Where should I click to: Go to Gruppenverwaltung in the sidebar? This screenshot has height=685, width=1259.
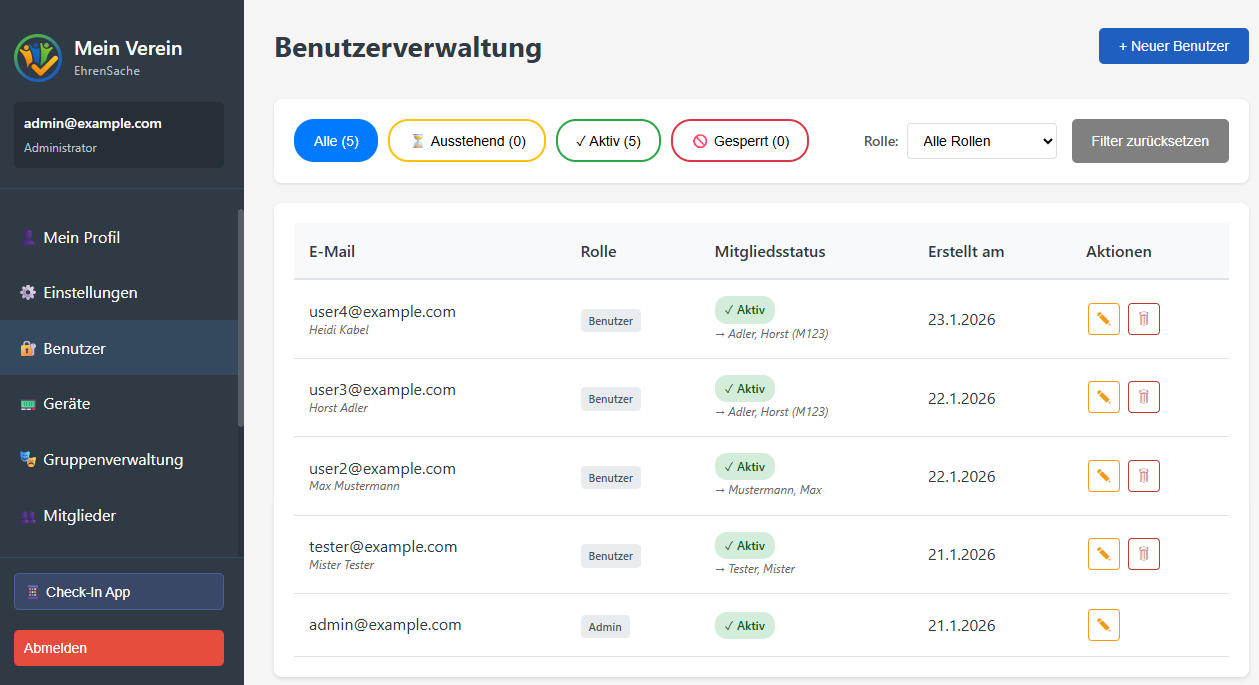pos(112,460)
